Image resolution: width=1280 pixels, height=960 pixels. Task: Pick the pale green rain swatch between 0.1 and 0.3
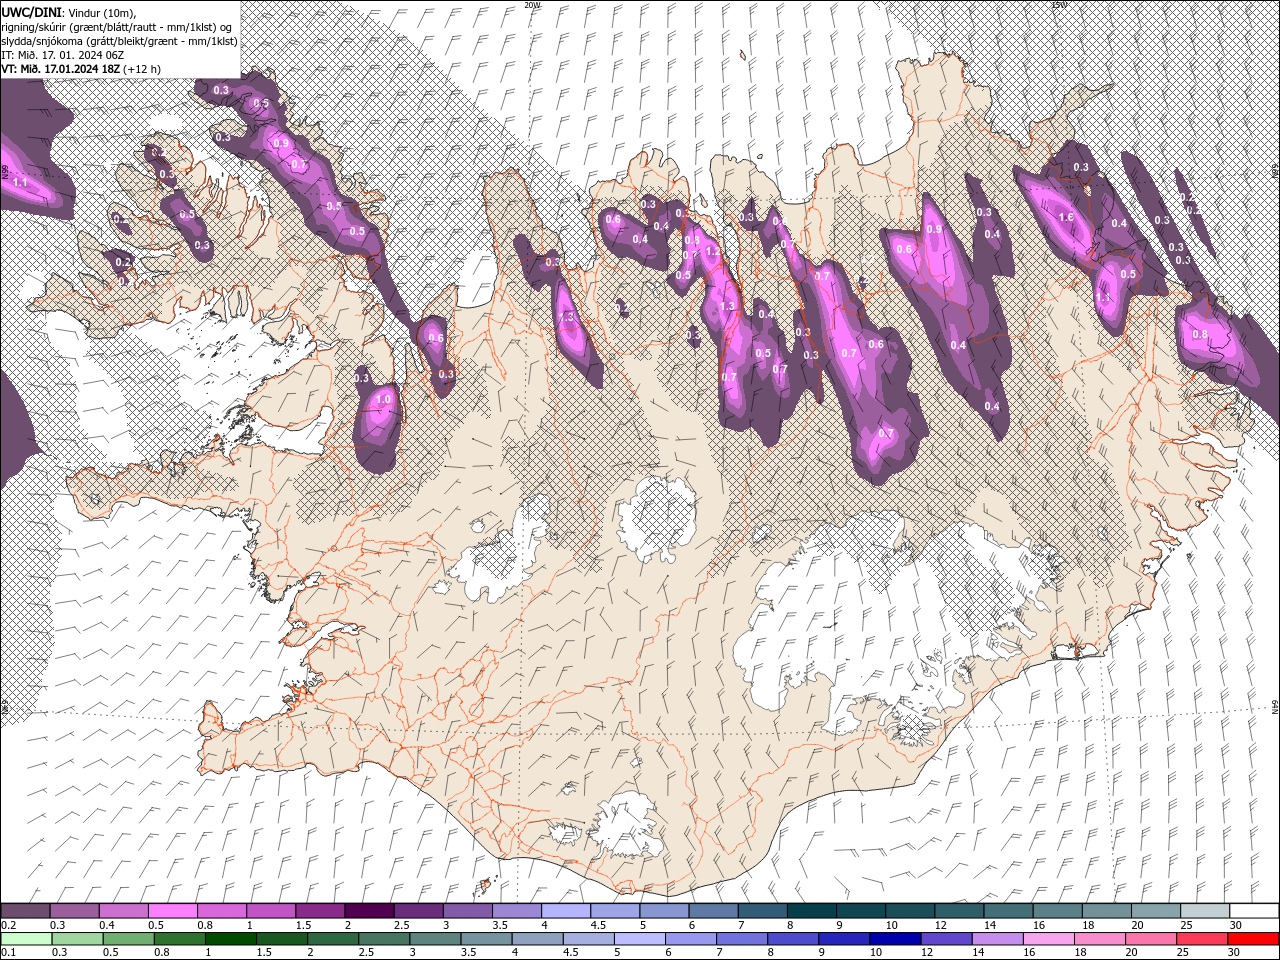(26, 939)
